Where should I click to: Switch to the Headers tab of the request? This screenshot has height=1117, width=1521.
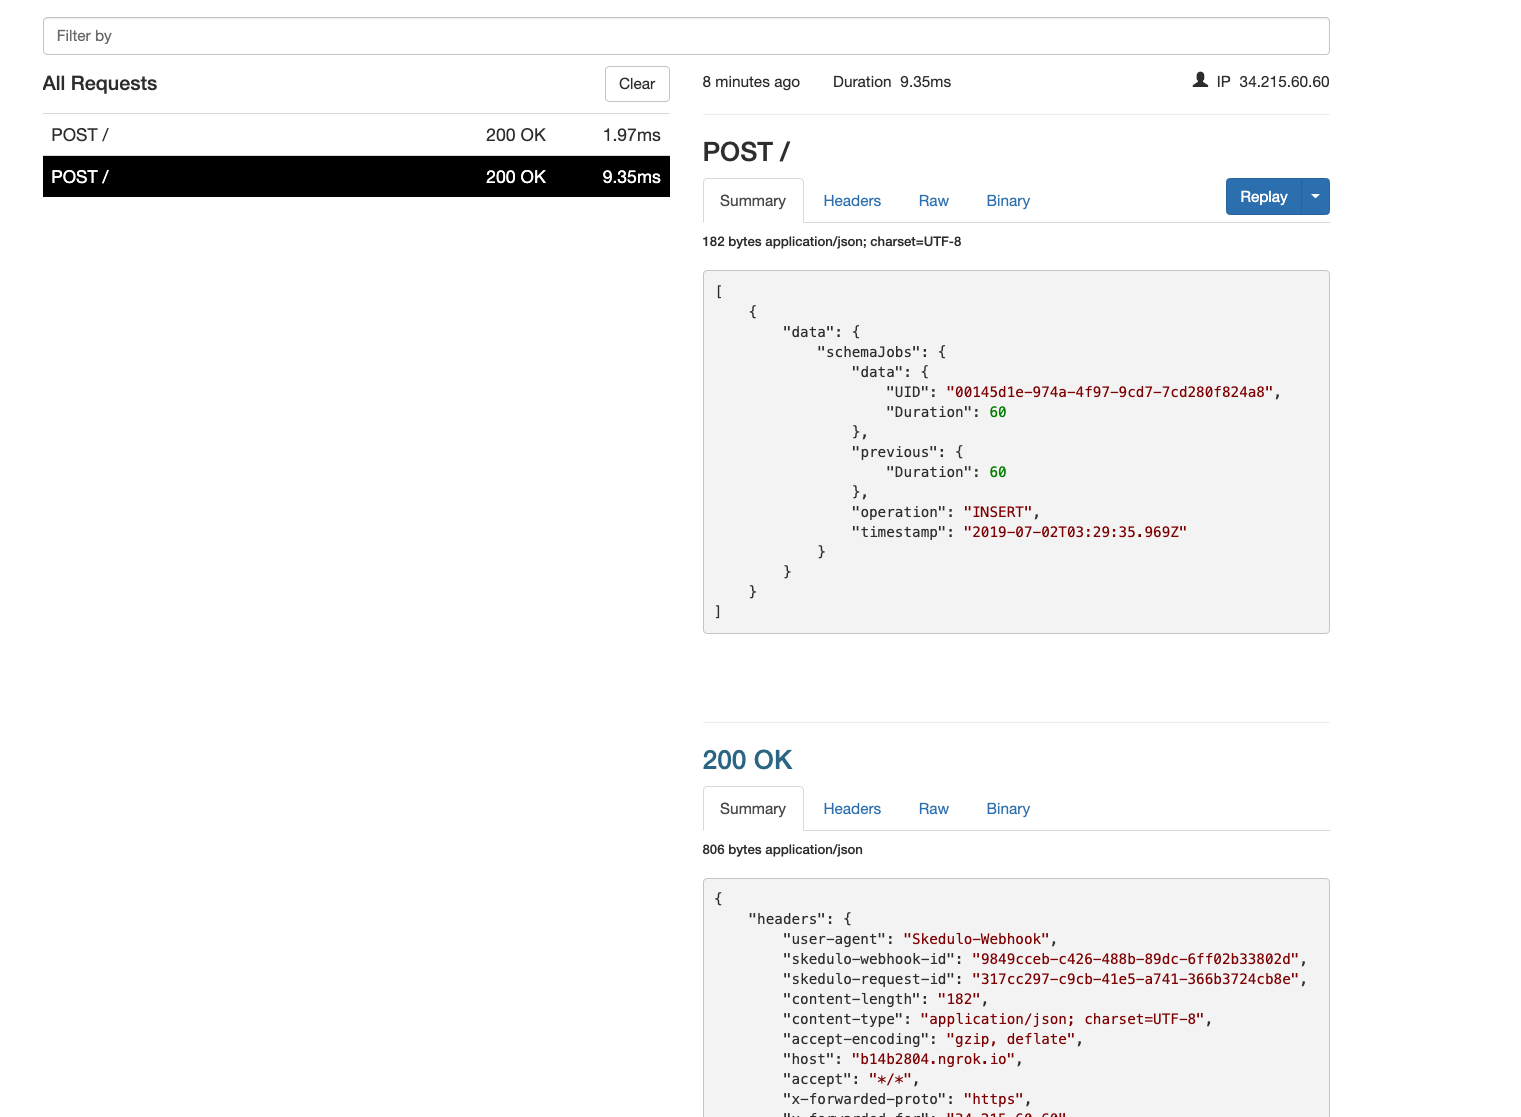852,200
